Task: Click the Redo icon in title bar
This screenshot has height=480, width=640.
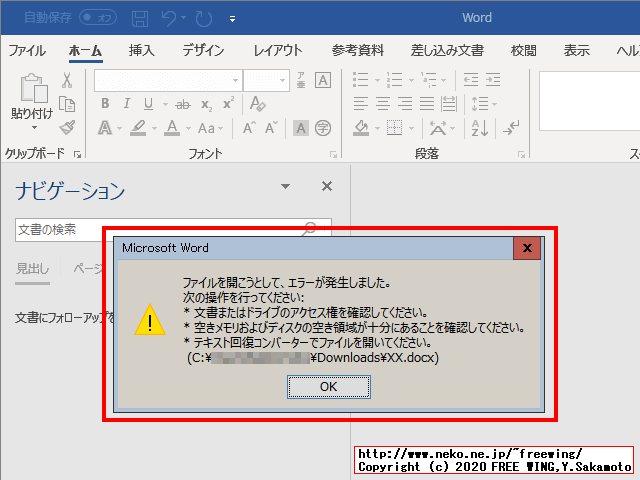Action: (204, 18)
